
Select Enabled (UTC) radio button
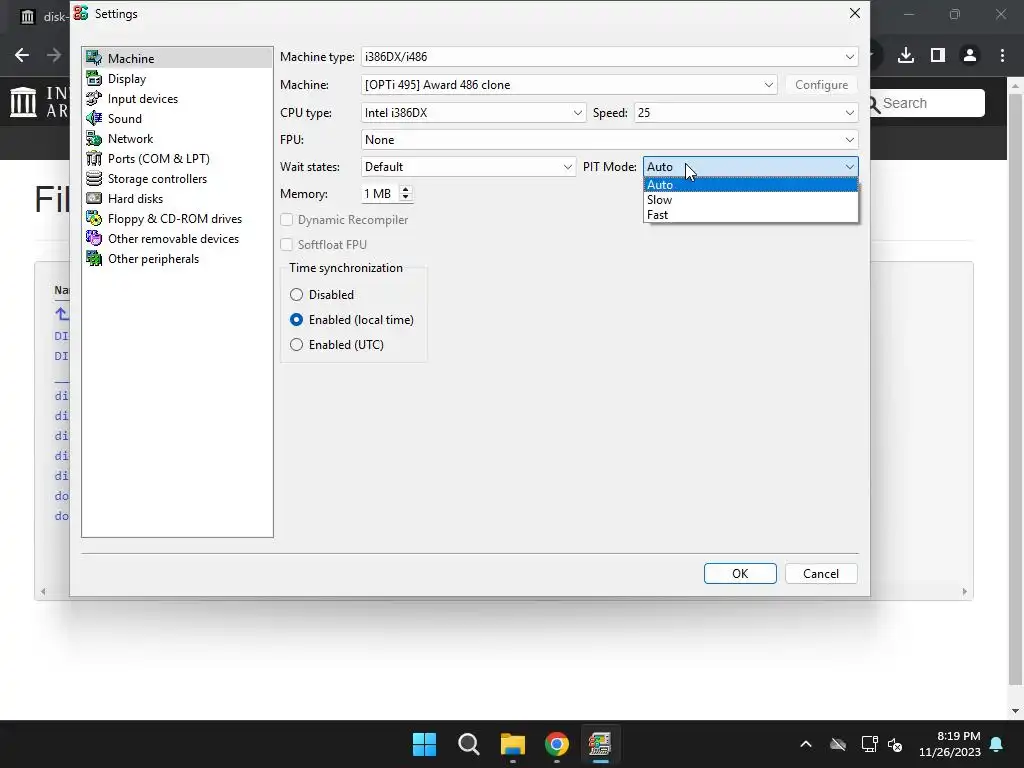click(x=296, y=344)
